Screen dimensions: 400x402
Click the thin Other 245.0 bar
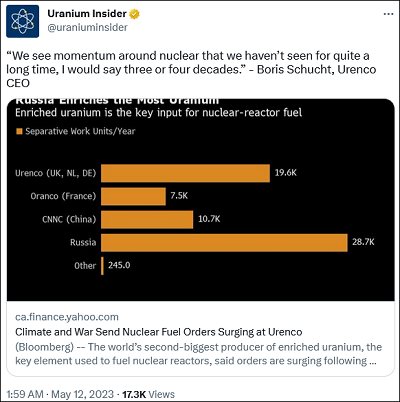[102, 266]
